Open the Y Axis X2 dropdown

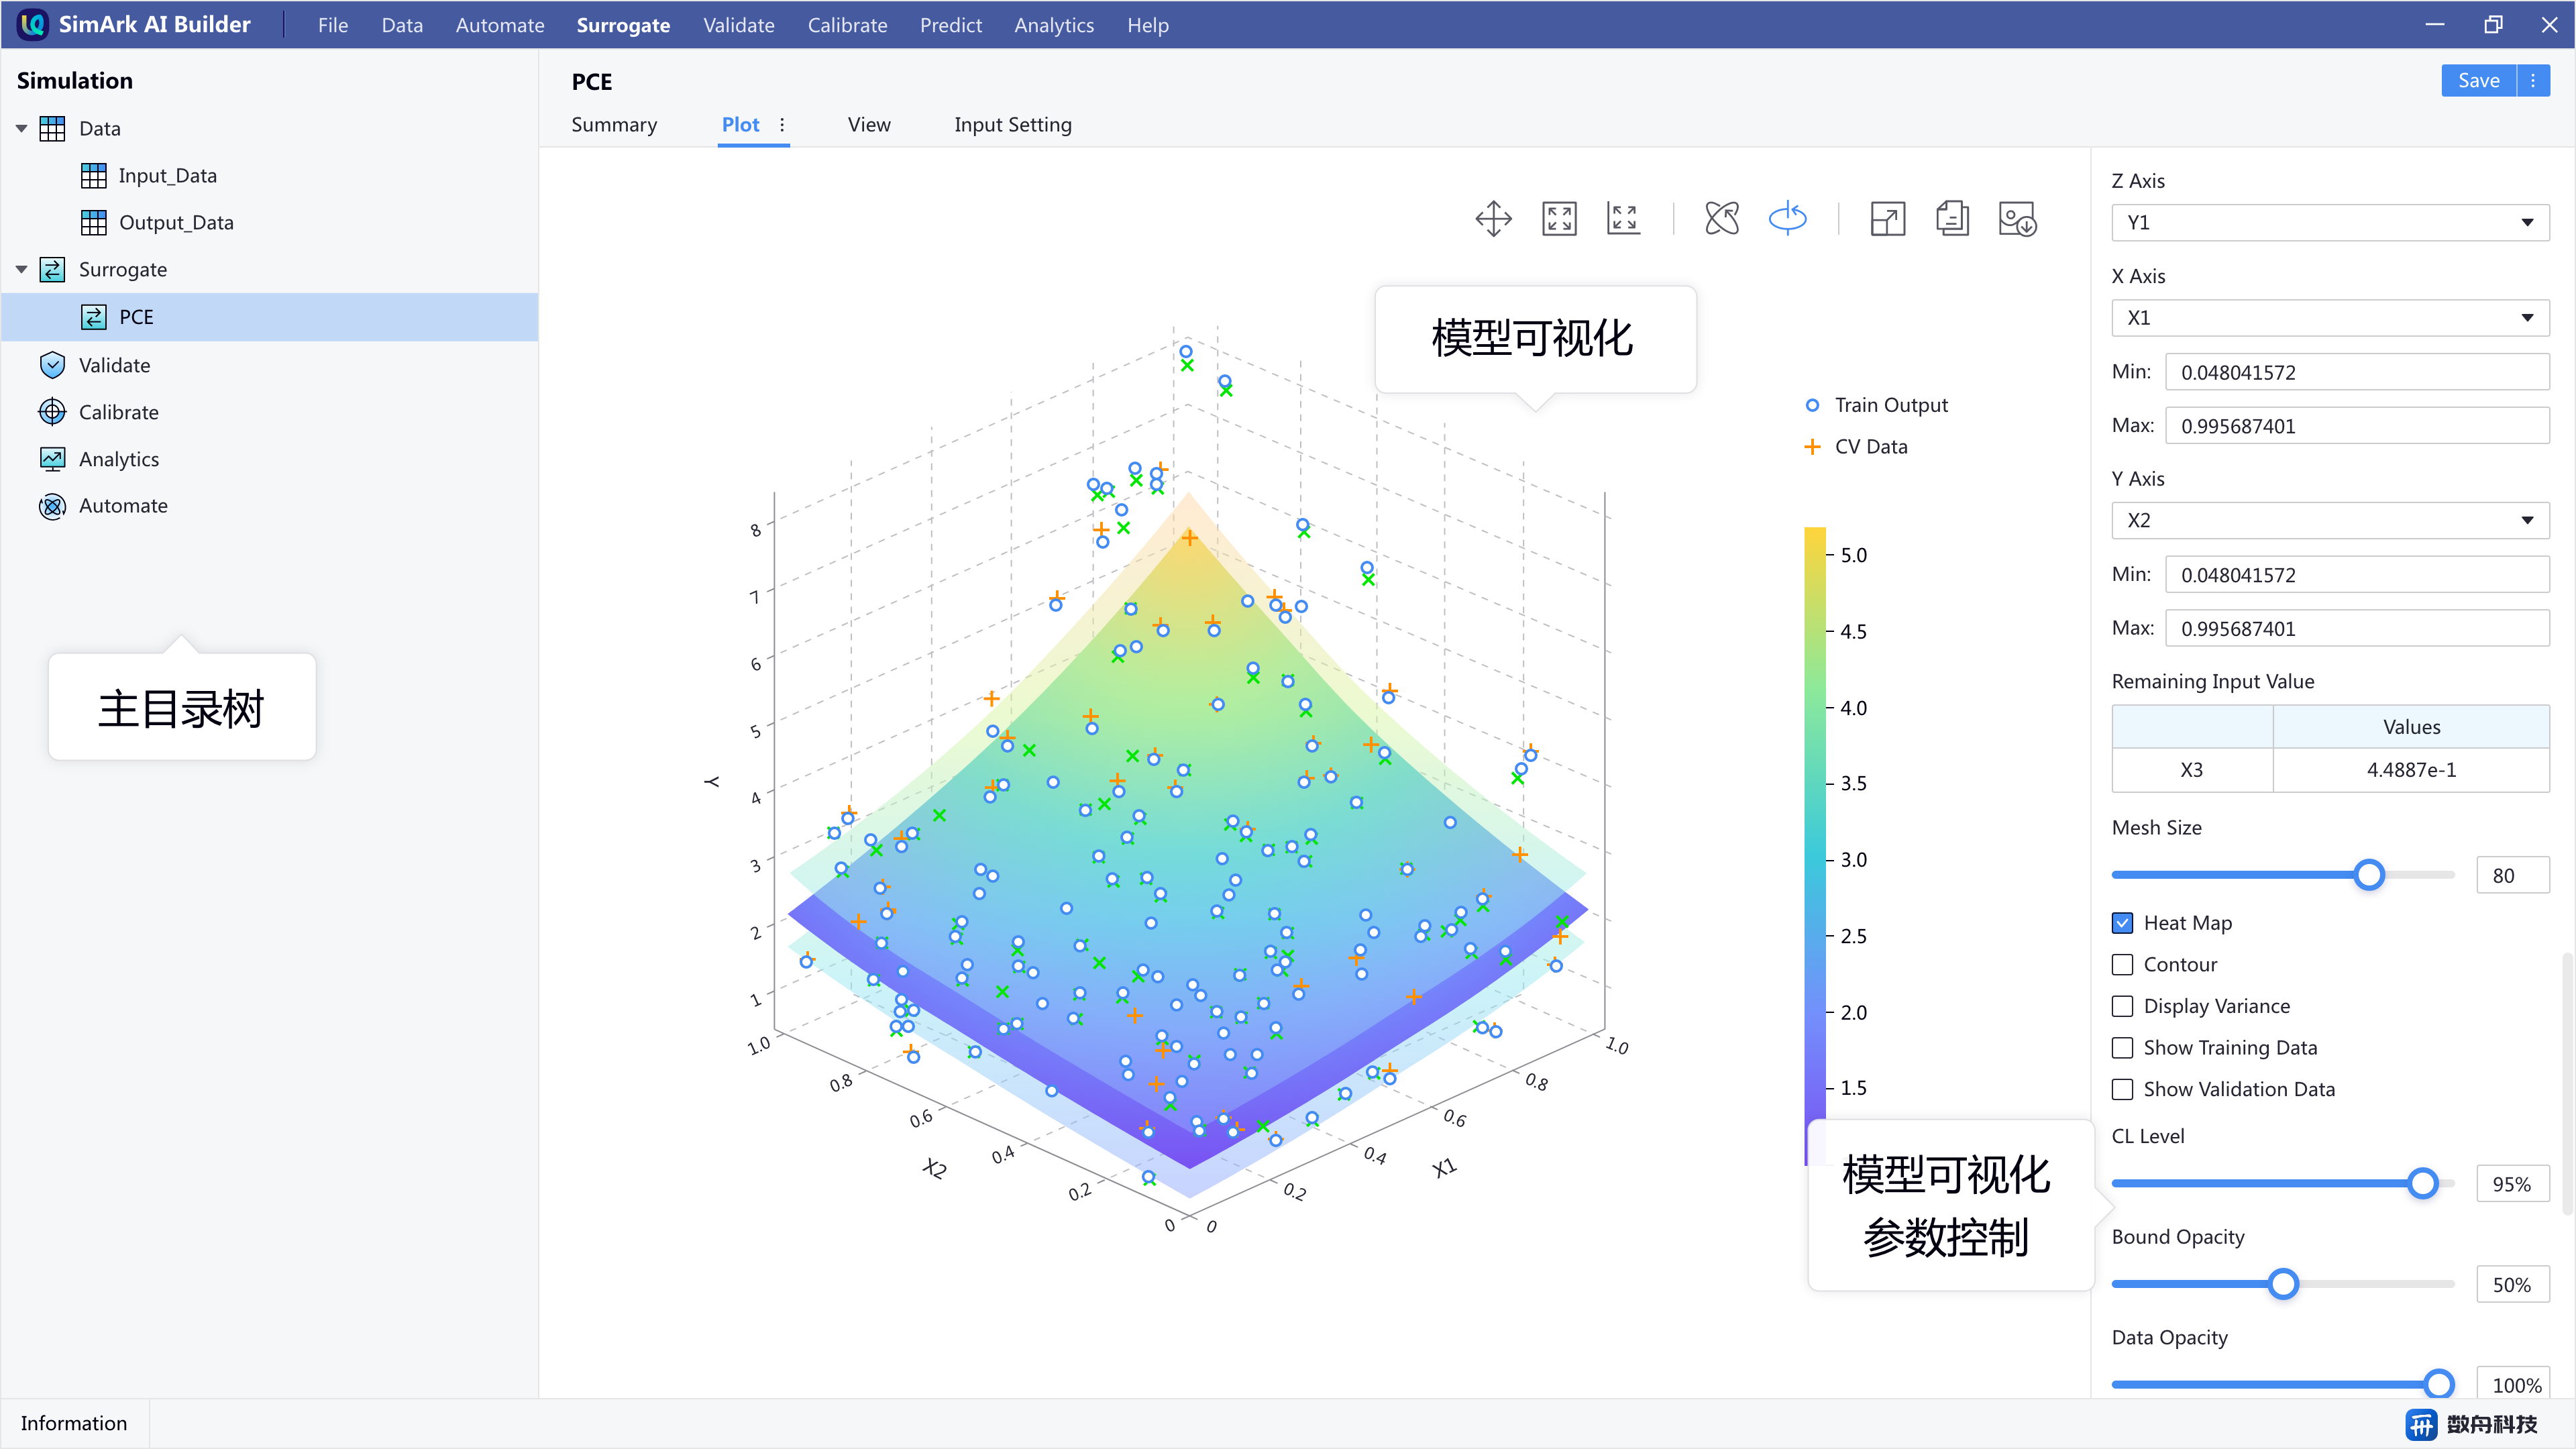click(x=2330, y=520)
